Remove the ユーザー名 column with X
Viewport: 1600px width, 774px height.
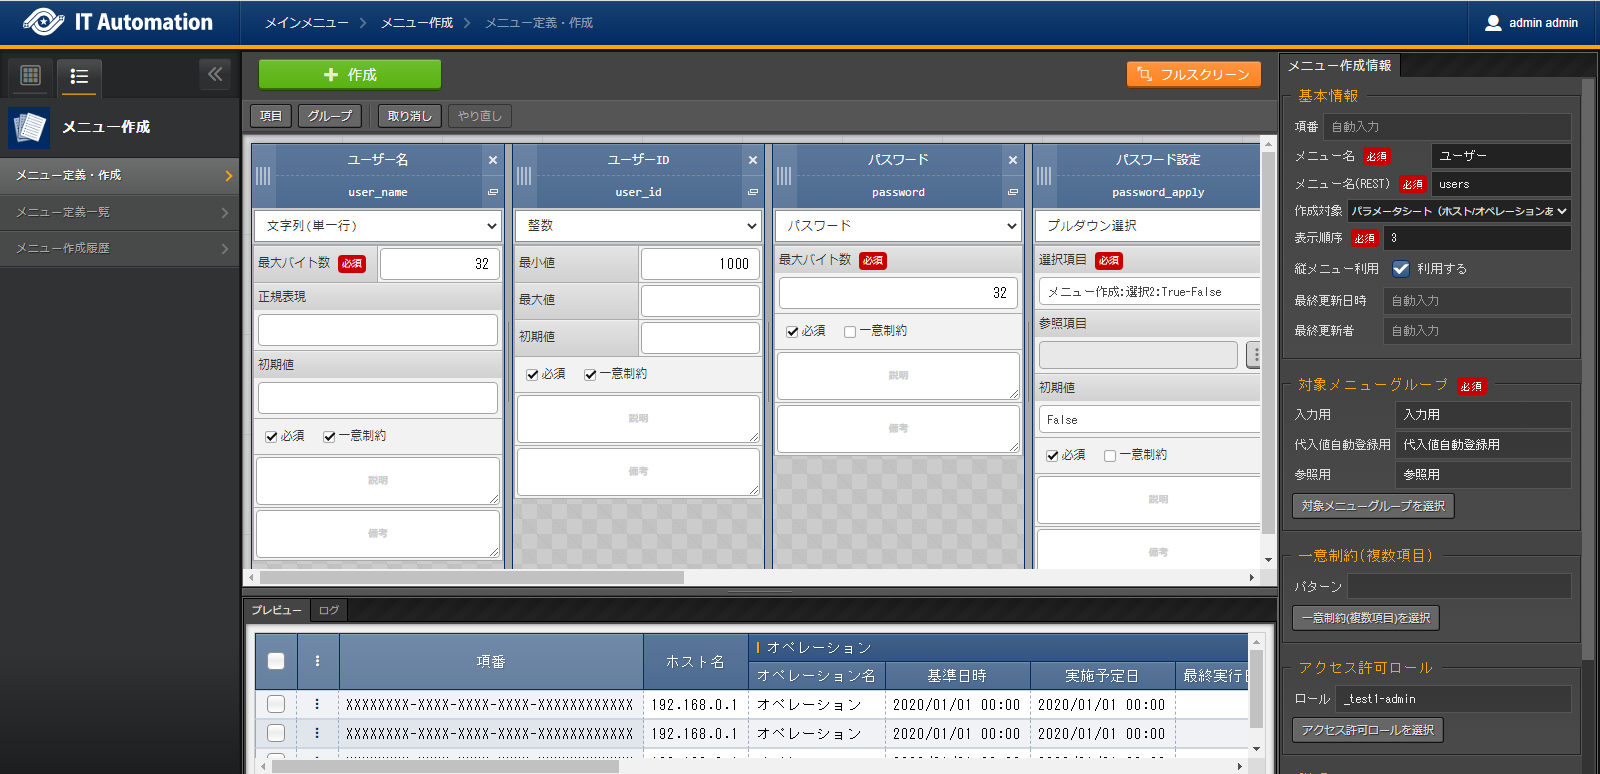tap(493, 160)
